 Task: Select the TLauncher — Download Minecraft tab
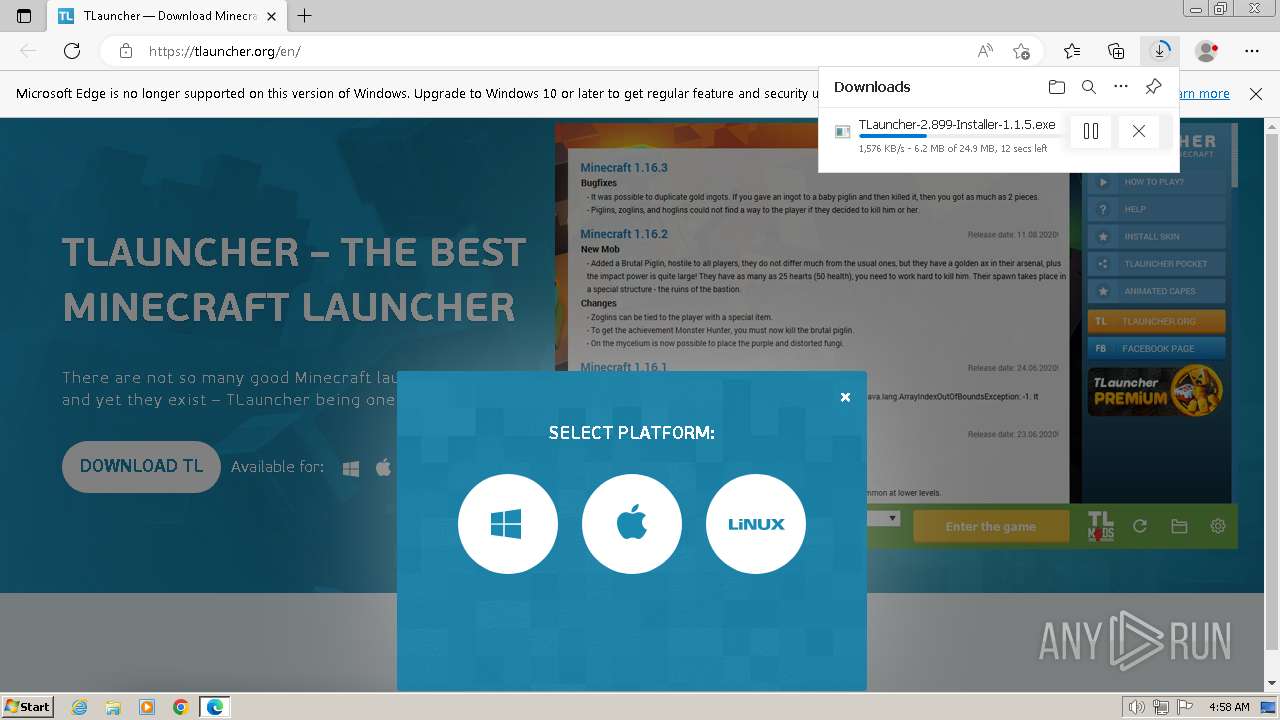(x=167, y=16)
